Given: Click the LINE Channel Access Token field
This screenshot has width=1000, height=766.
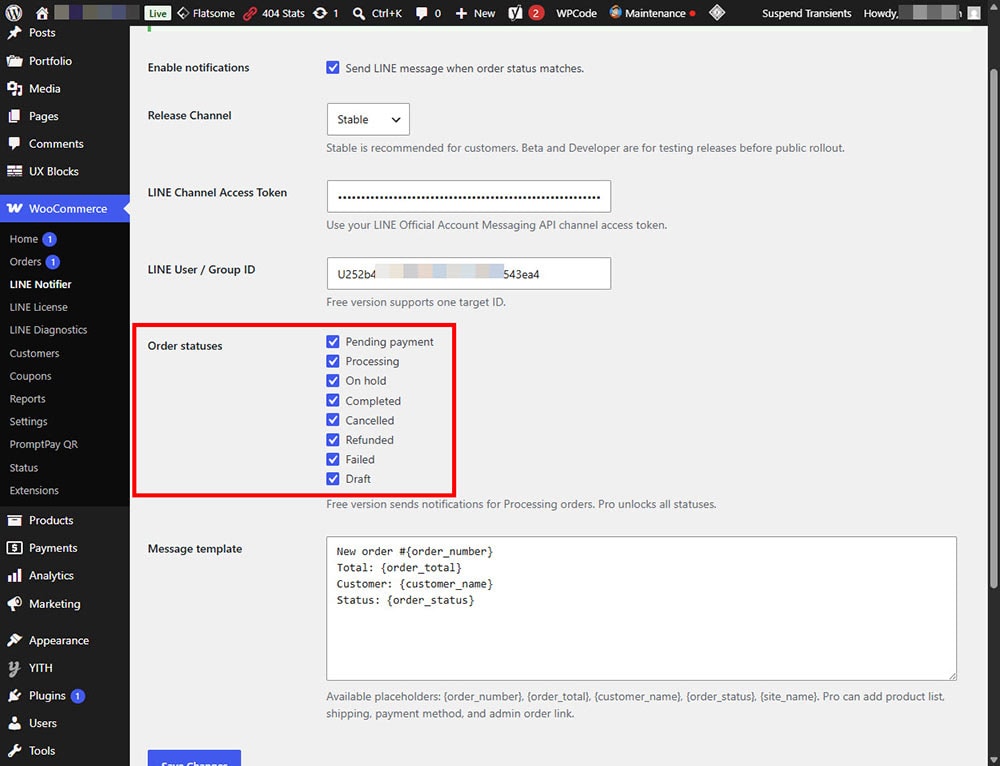Looking at the screenshot, I should pos(469,196).
